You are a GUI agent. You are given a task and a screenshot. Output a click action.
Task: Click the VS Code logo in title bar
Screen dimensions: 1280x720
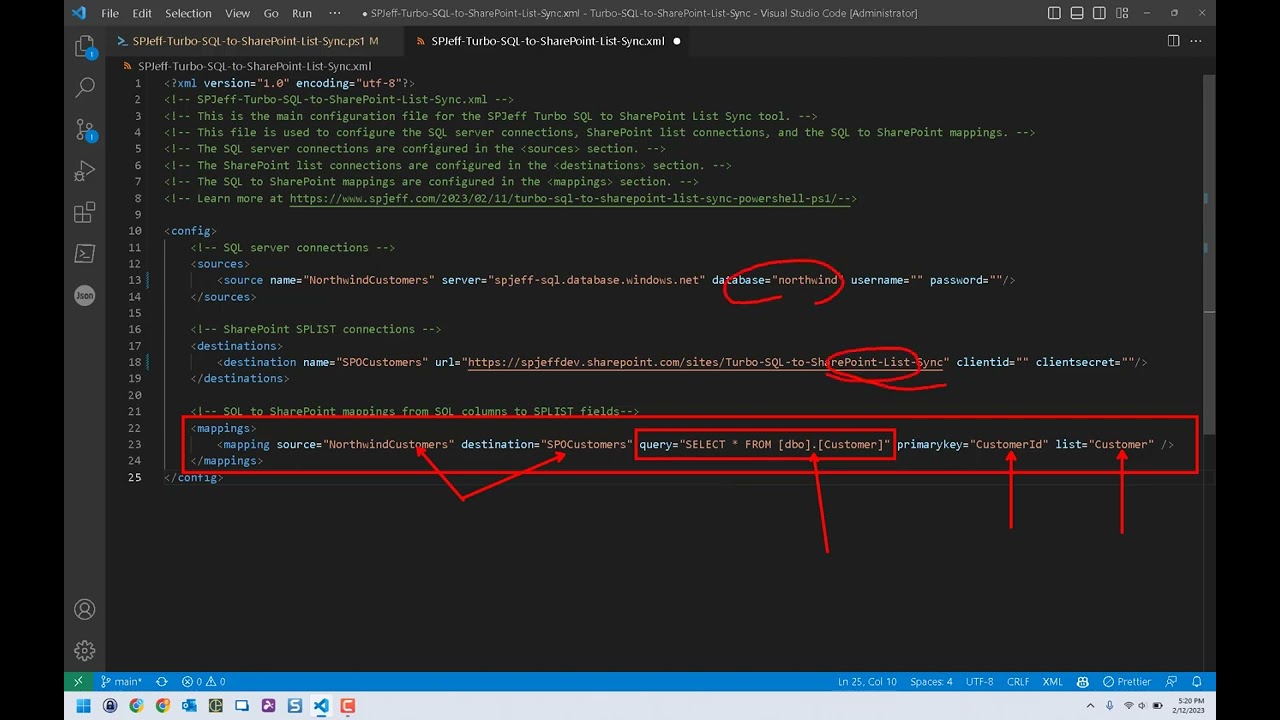coord(79,13)
